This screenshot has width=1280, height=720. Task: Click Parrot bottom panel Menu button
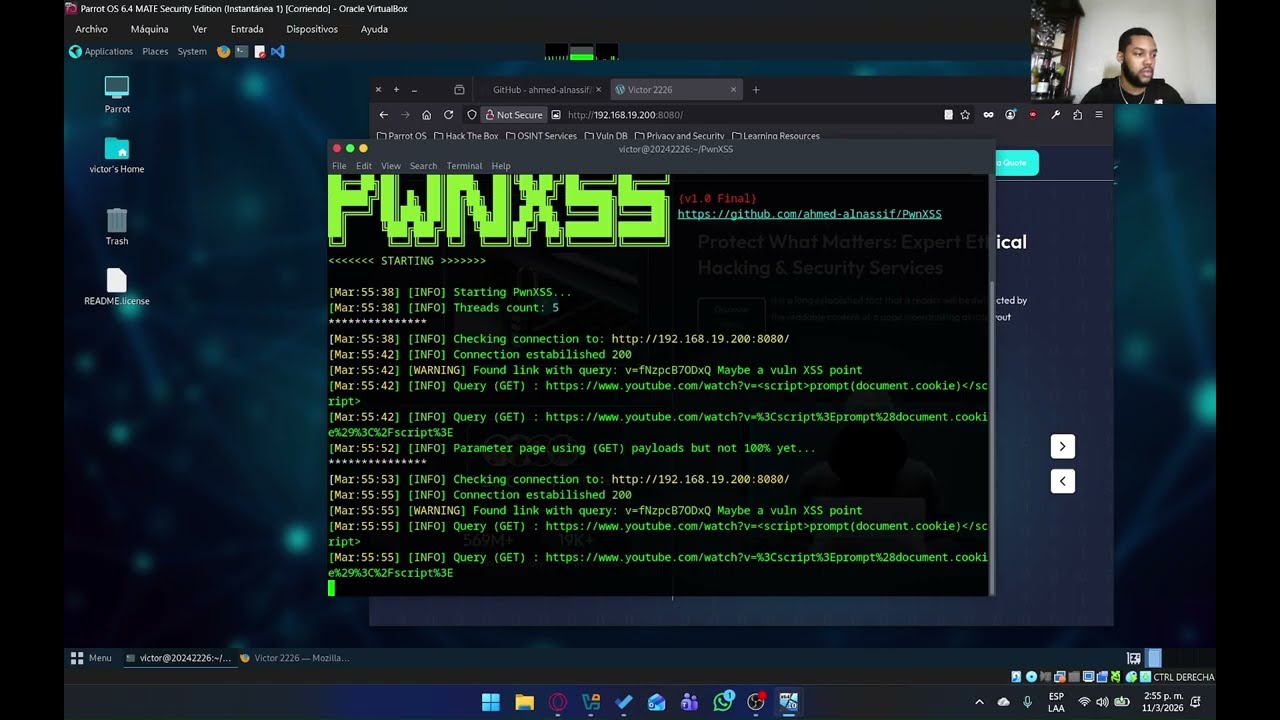tap(91, 658)
